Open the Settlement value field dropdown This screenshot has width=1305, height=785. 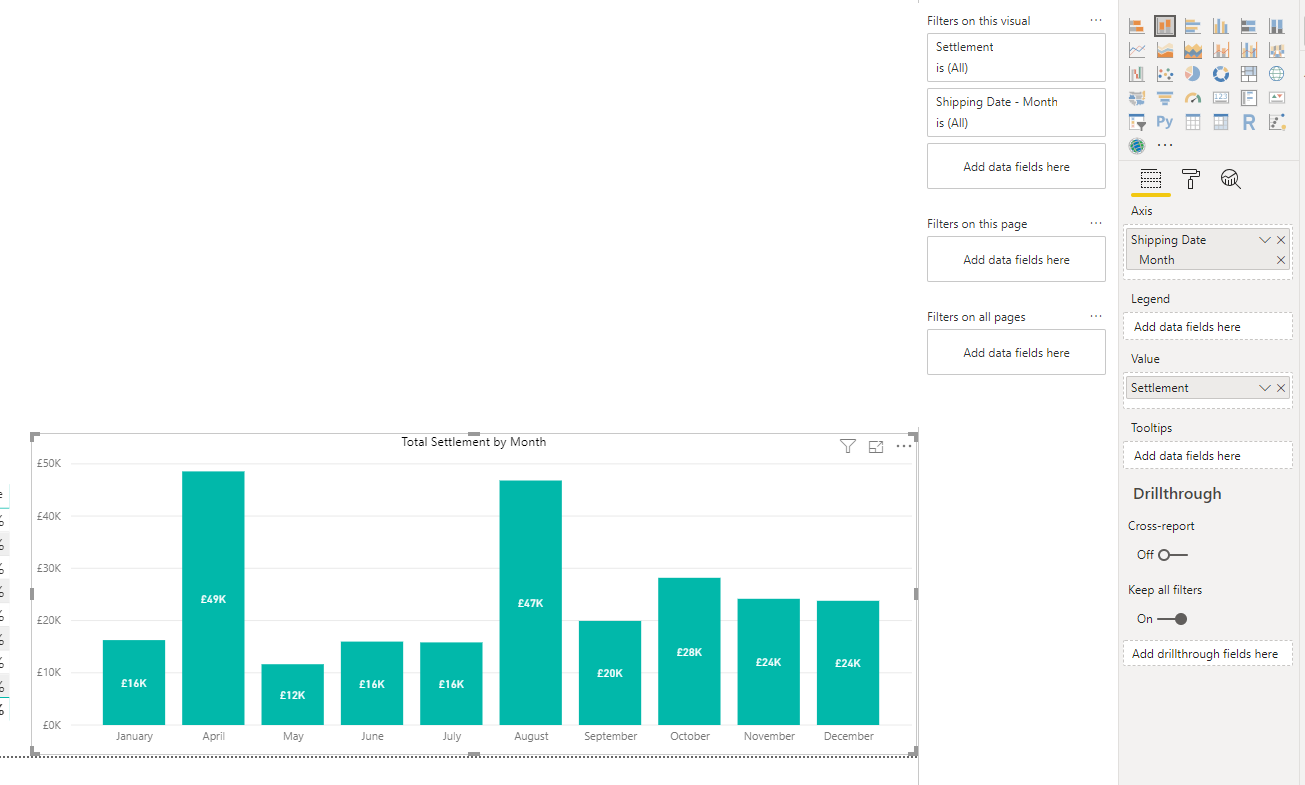[1265, 388]
